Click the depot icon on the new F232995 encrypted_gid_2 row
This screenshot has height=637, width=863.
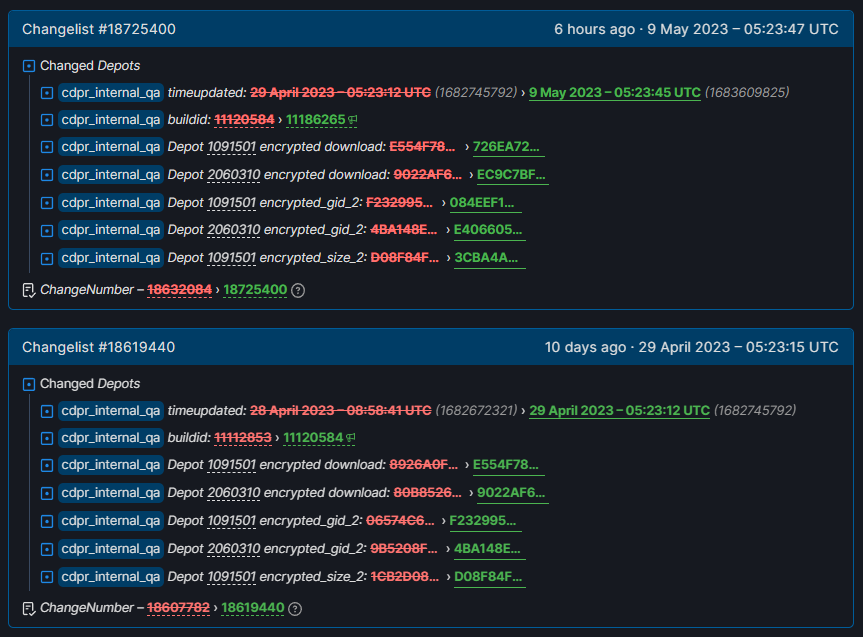click(47, 521)
